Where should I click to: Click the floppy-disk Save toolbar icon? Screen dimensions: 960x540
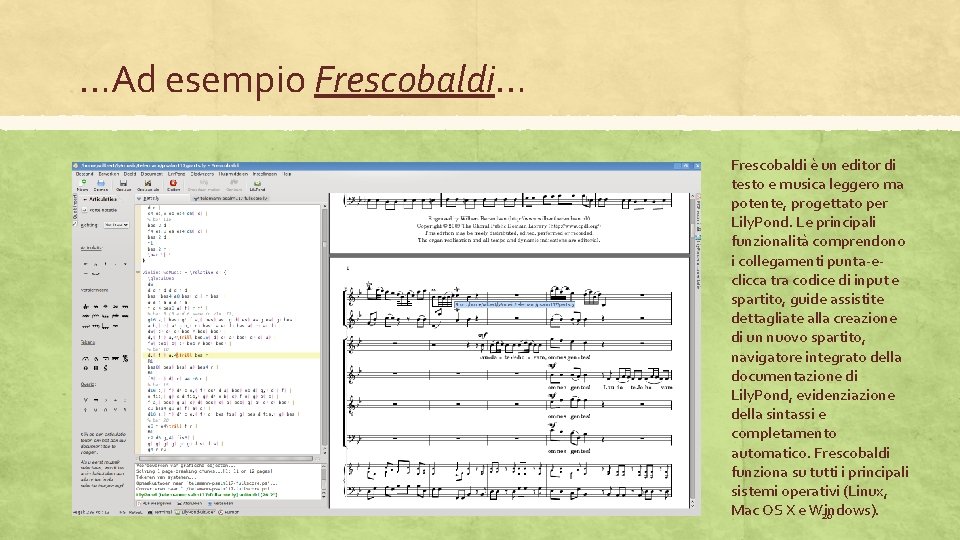click(x=124, y=183)
